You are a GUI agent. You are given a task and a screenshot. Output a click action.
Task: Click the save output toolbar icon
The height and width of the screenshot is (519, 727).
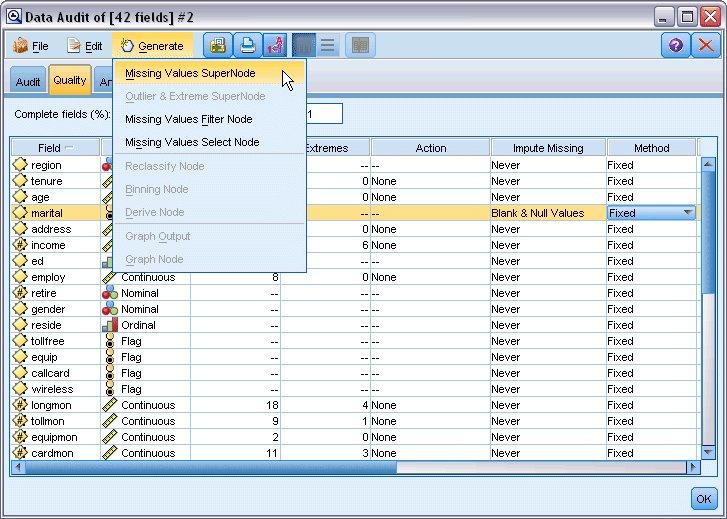[x=218, y=45]
